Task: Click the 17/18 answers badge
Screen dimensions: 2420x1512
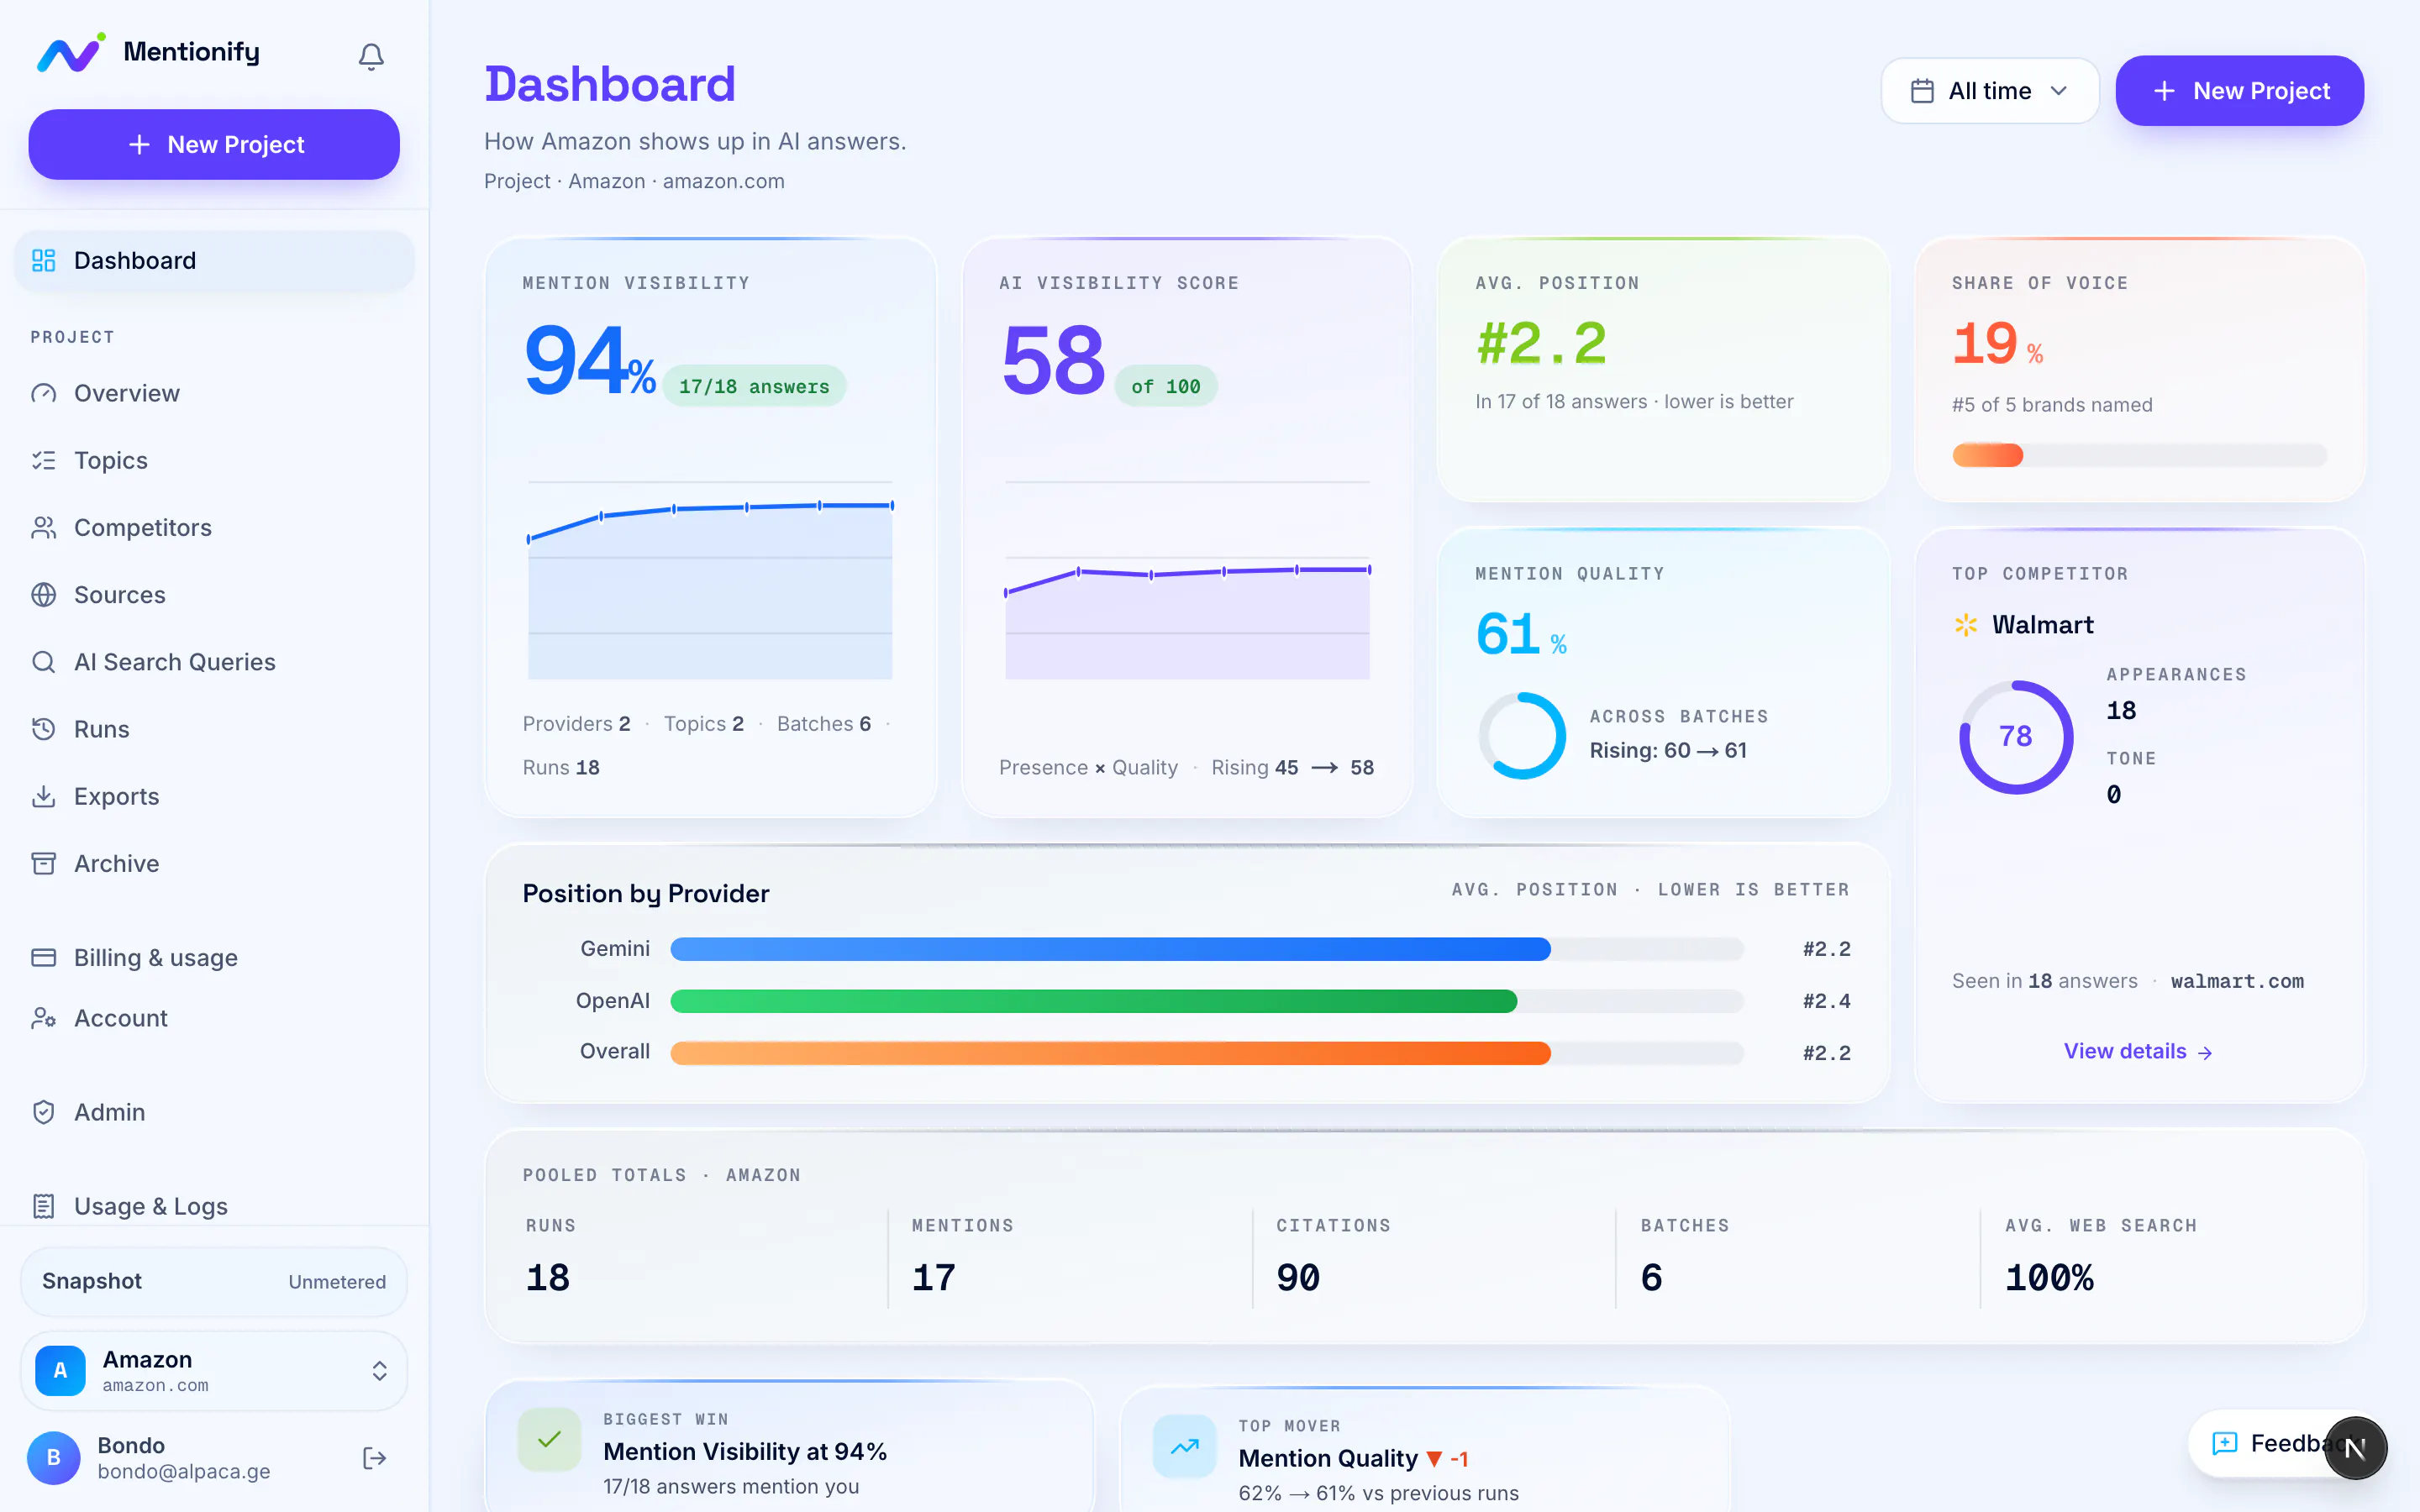Action: (x=754, y=386)
